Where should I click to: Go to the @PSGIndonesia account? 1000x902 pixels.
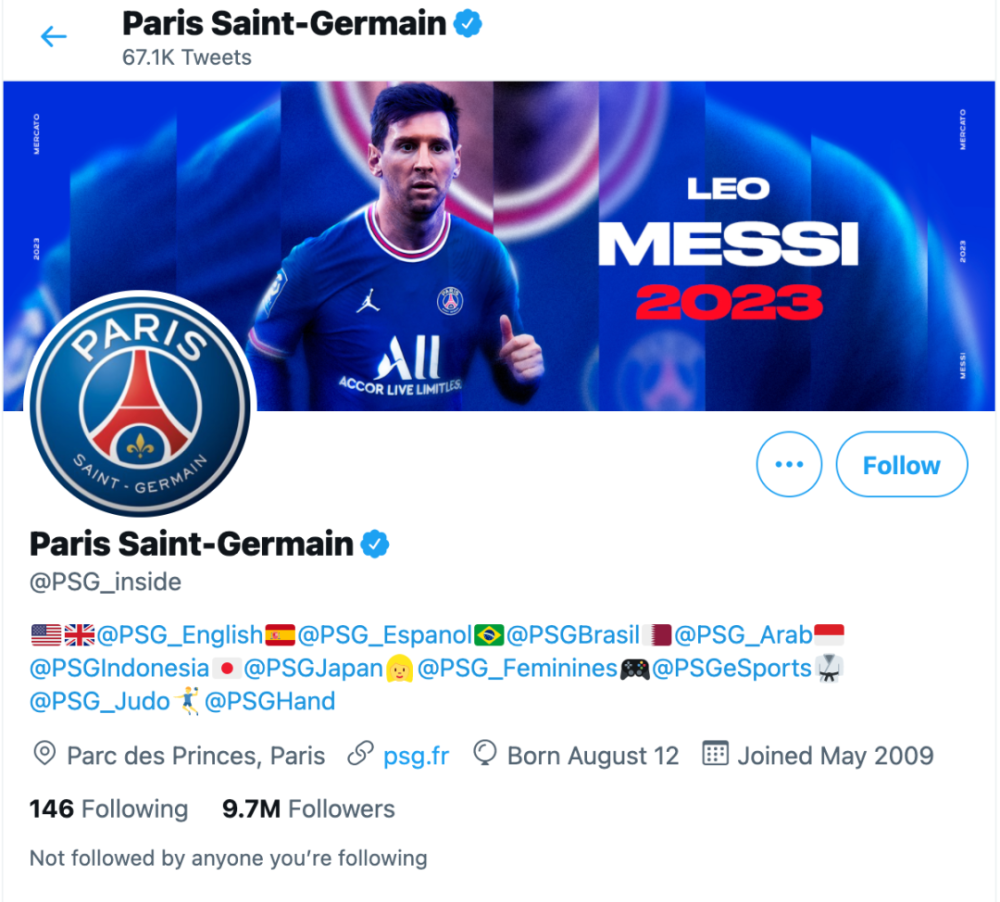pos(119,667)
